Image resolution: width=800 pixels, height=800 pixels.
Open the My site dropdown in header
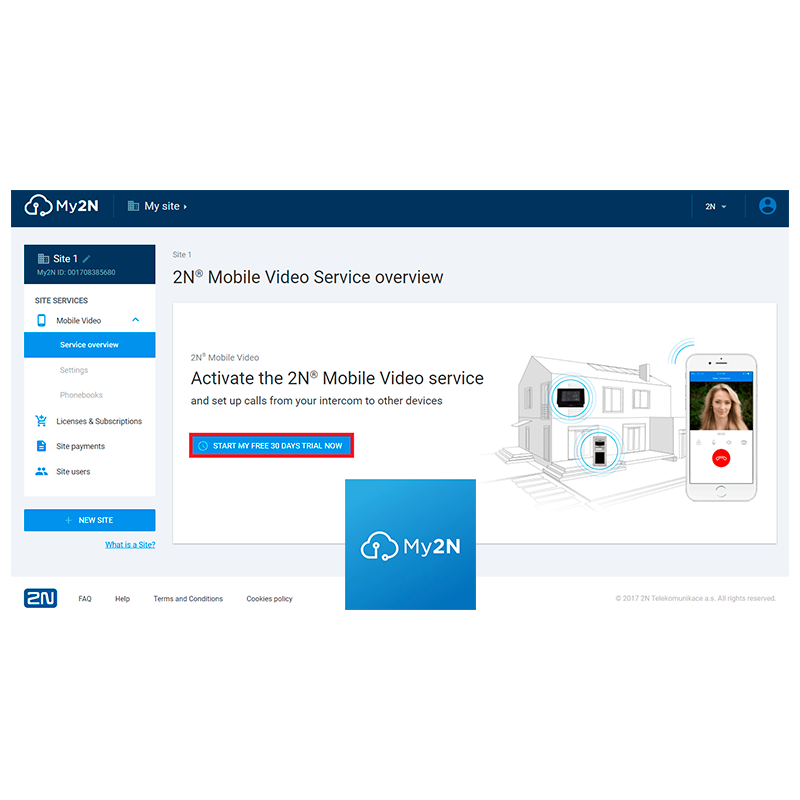coord(158,206)
